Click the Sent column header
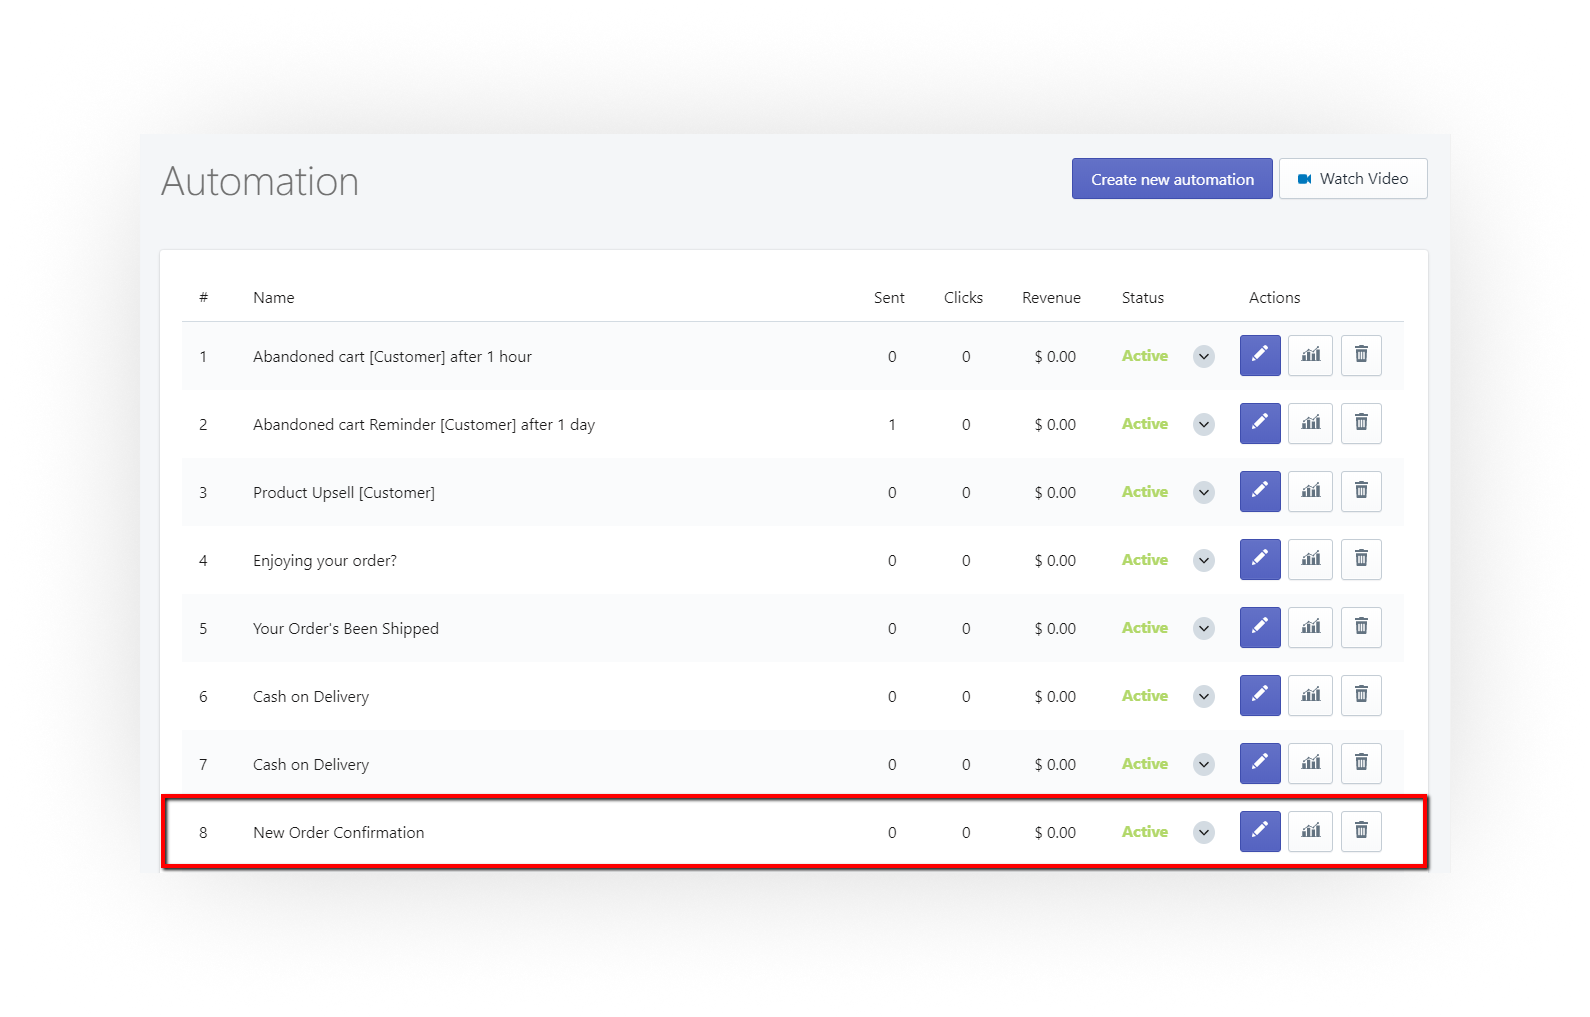 click(x=889, y=298)
